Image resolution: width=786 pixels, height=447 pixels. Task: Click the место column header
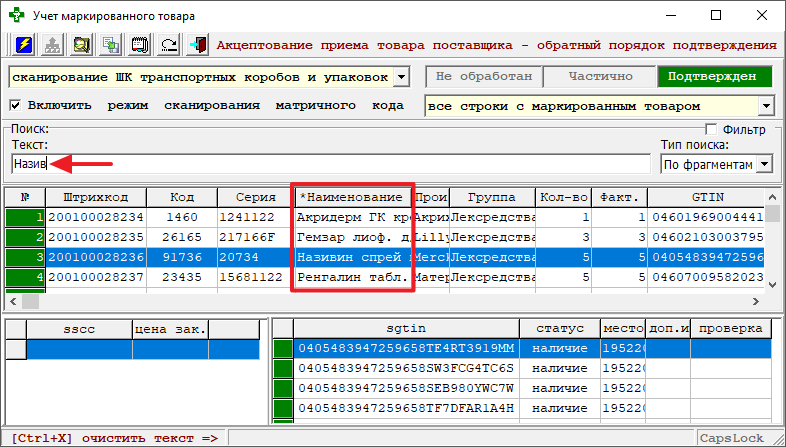coord(623,329)
